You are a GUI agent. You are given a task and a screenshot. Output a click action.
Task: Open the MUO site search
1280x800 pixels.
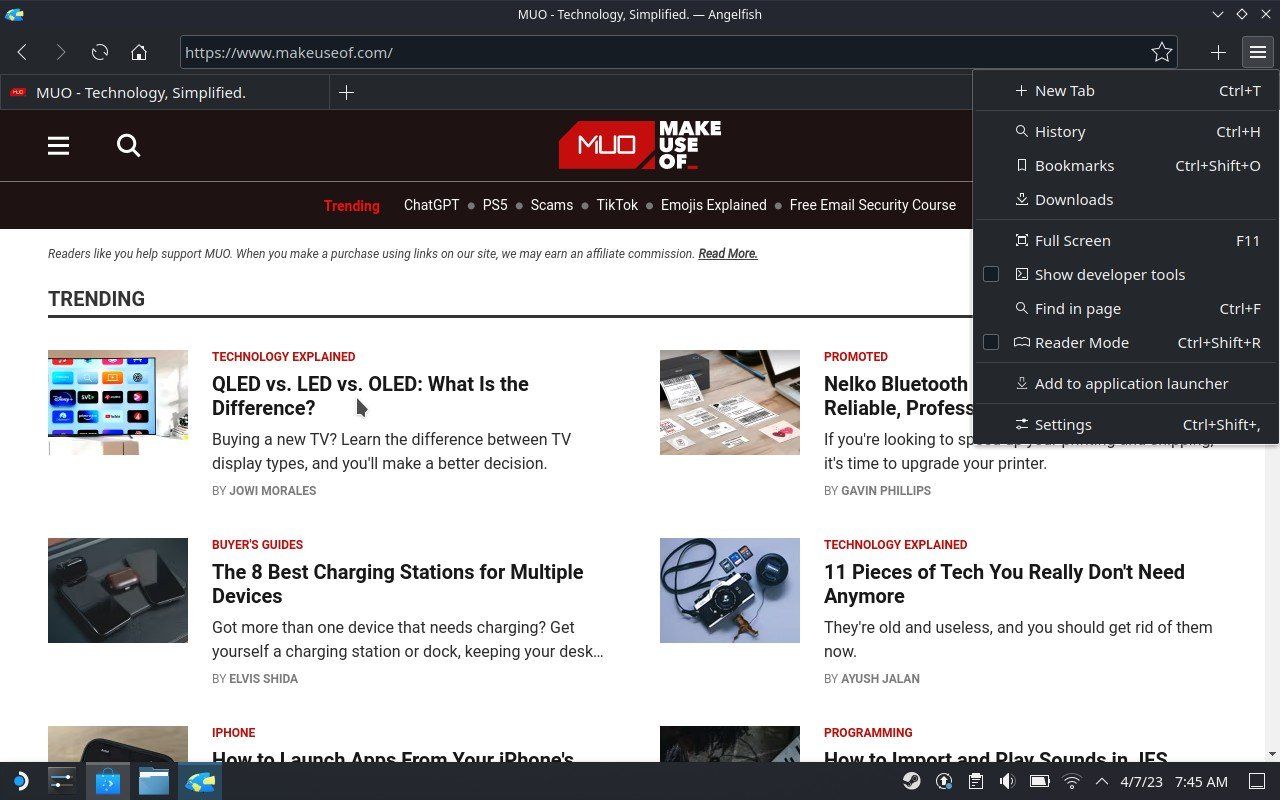pos(128,146)
